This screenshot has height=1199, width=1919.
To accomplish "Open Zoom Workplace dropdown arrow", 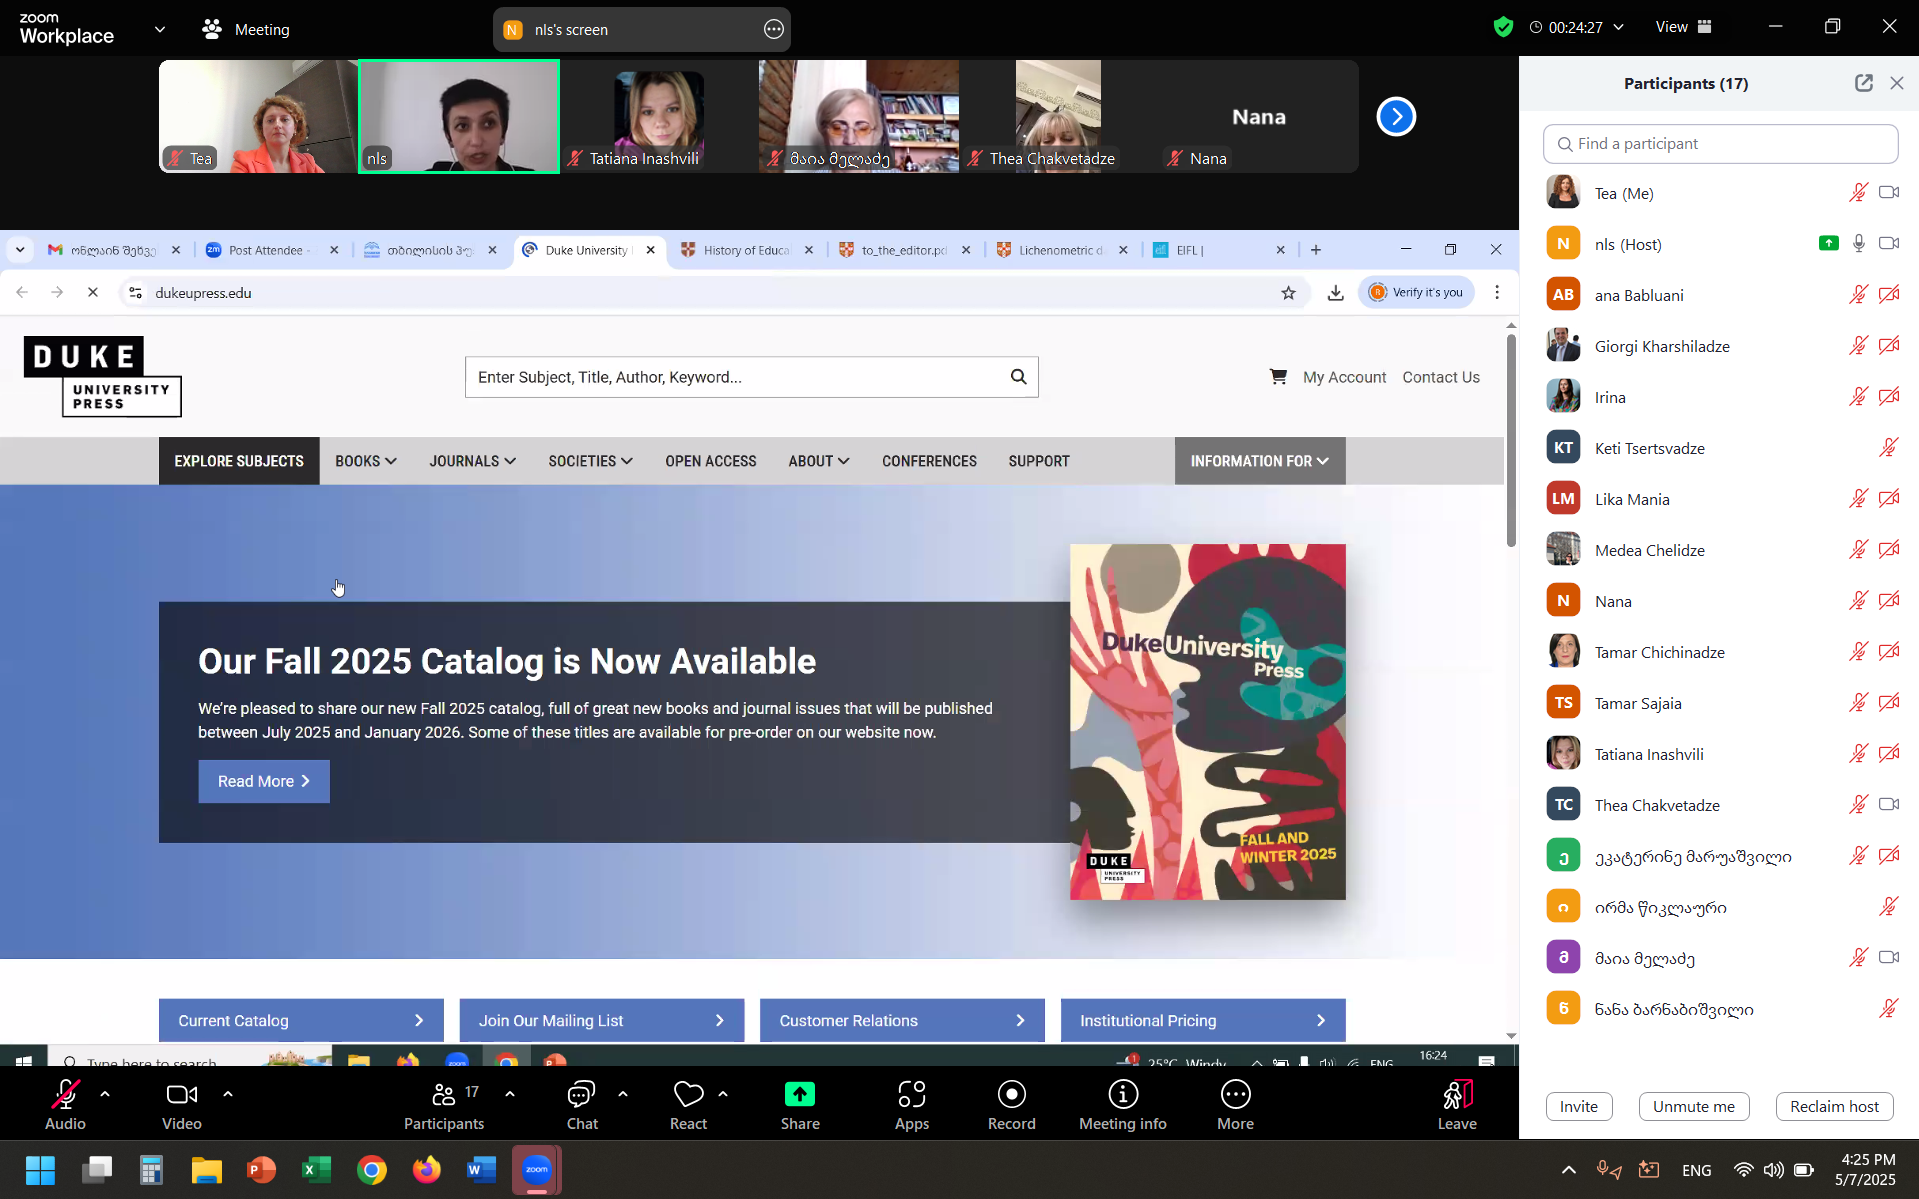I will (160, 30).
